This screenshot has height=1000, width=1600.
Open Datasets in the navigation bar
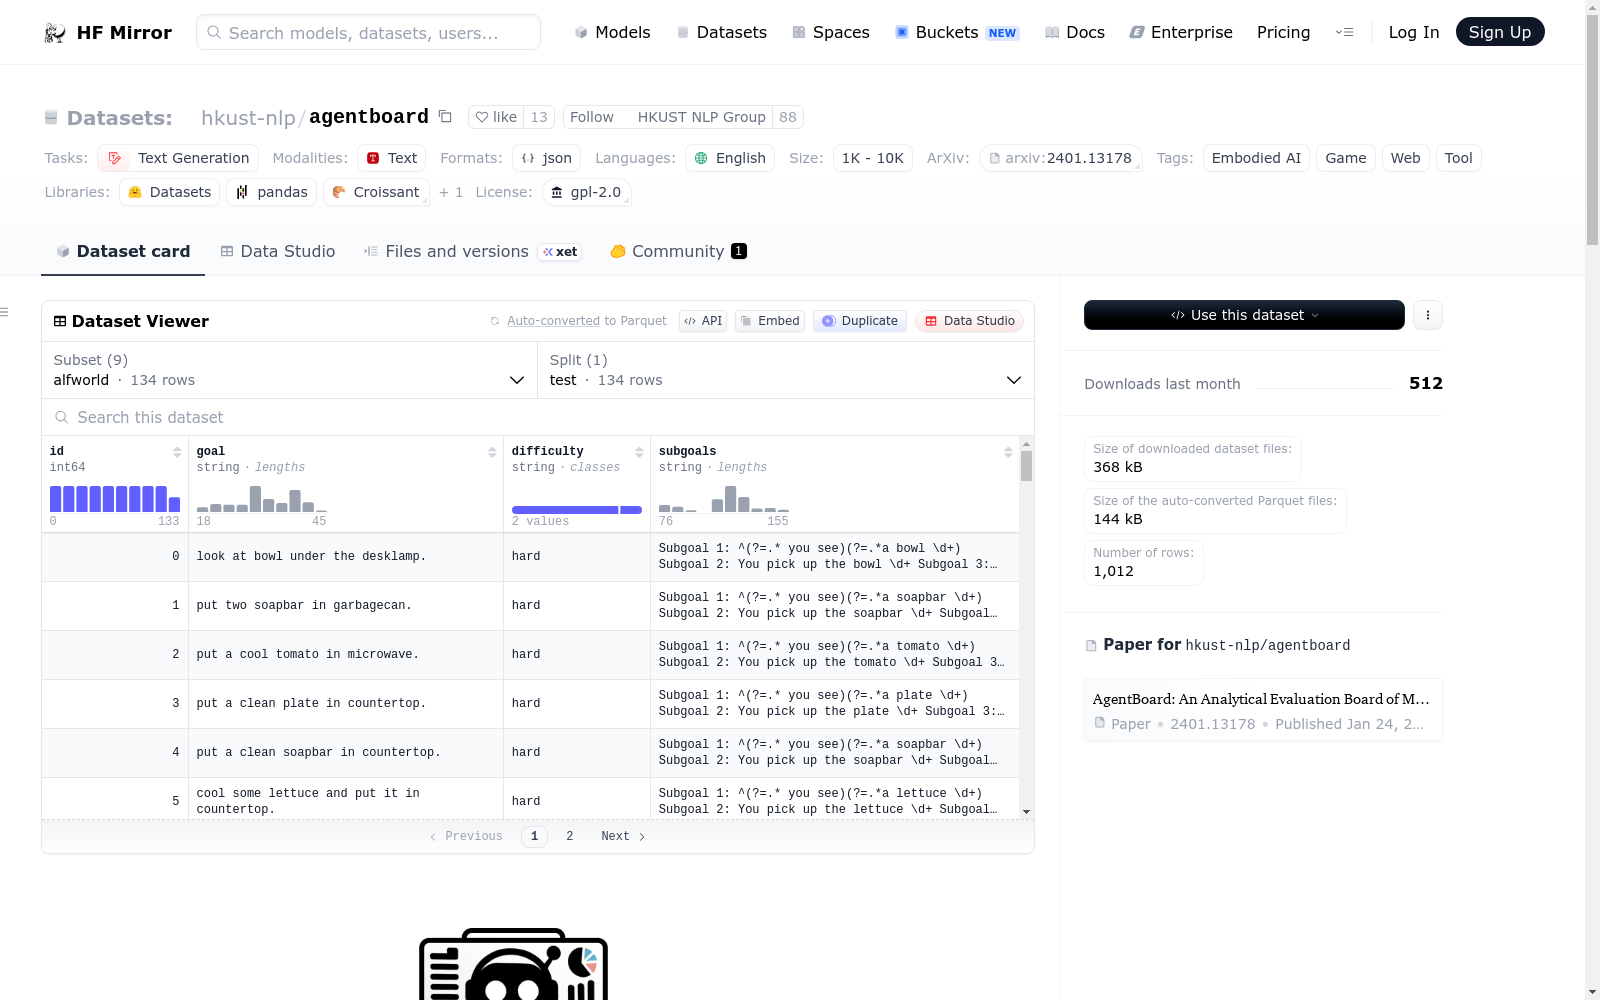(722, 33)
